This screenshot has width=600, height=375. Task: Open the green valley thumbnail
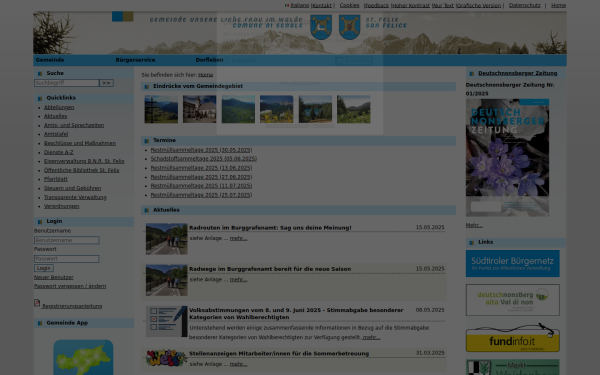[x=238, y=109]
